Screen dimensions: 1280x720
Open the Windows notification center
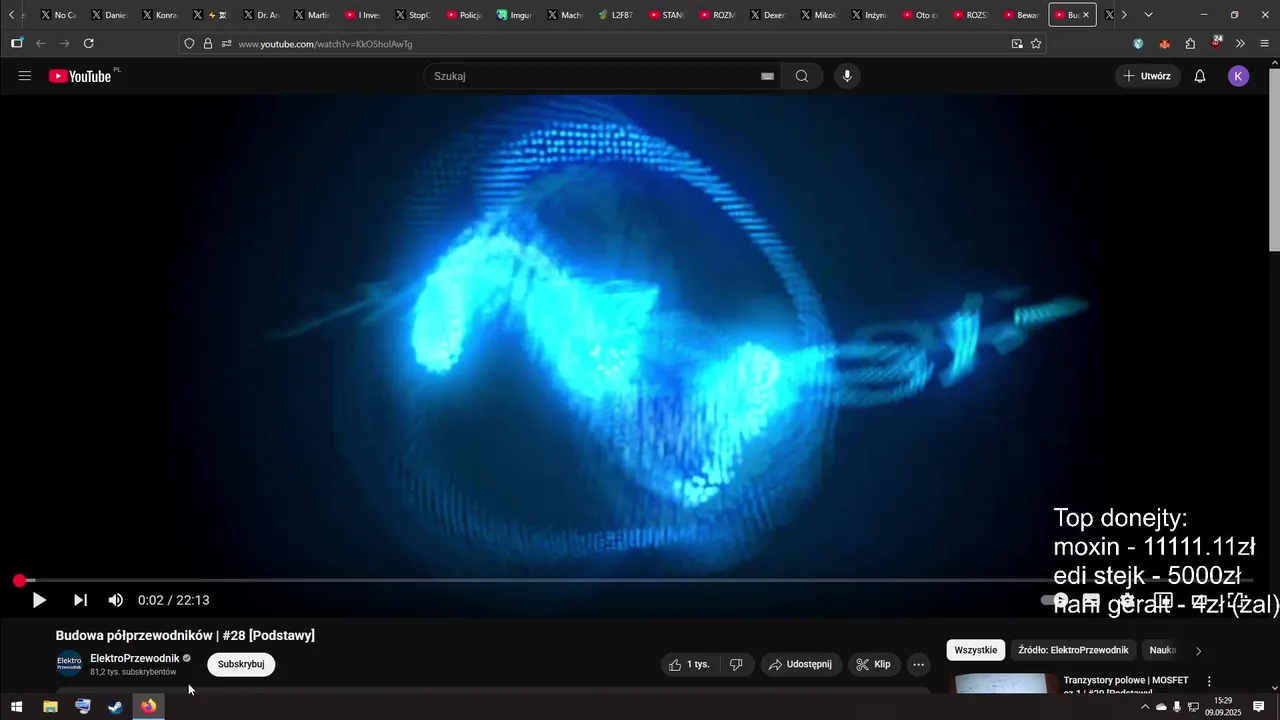click(x=1259, y=707)
